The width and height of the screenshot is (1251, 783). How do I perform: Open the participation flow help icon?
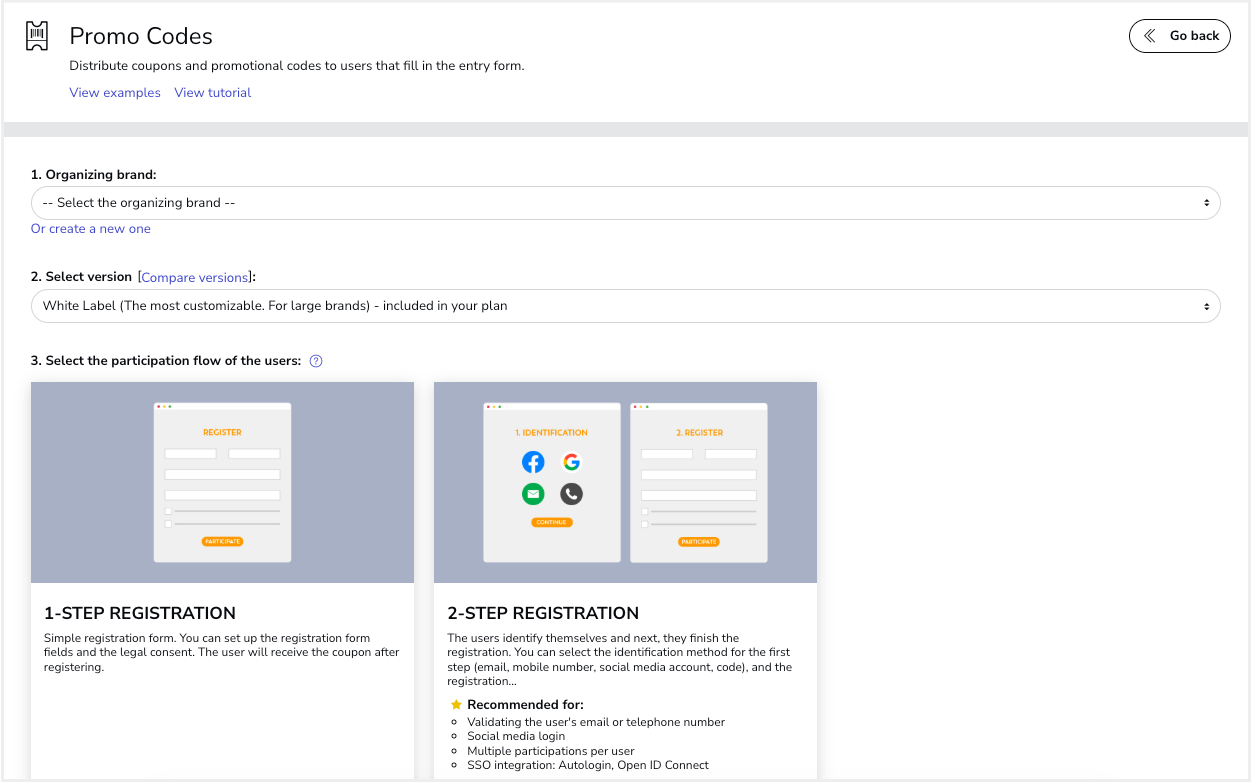click(316, 361)
